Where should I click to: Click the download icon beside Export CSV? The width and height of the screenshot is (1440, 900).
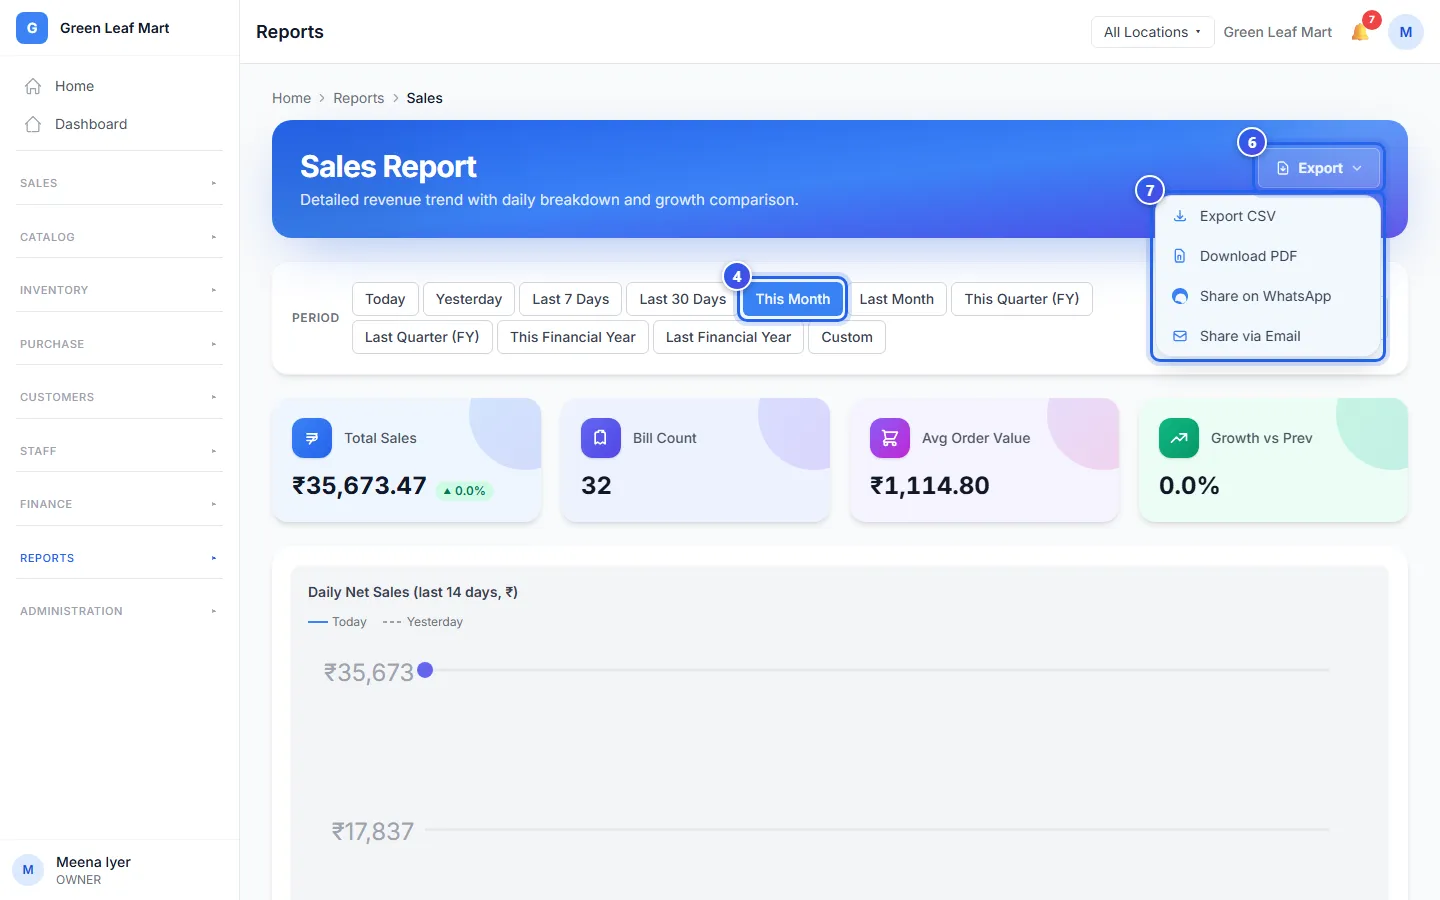point(1180,216)
